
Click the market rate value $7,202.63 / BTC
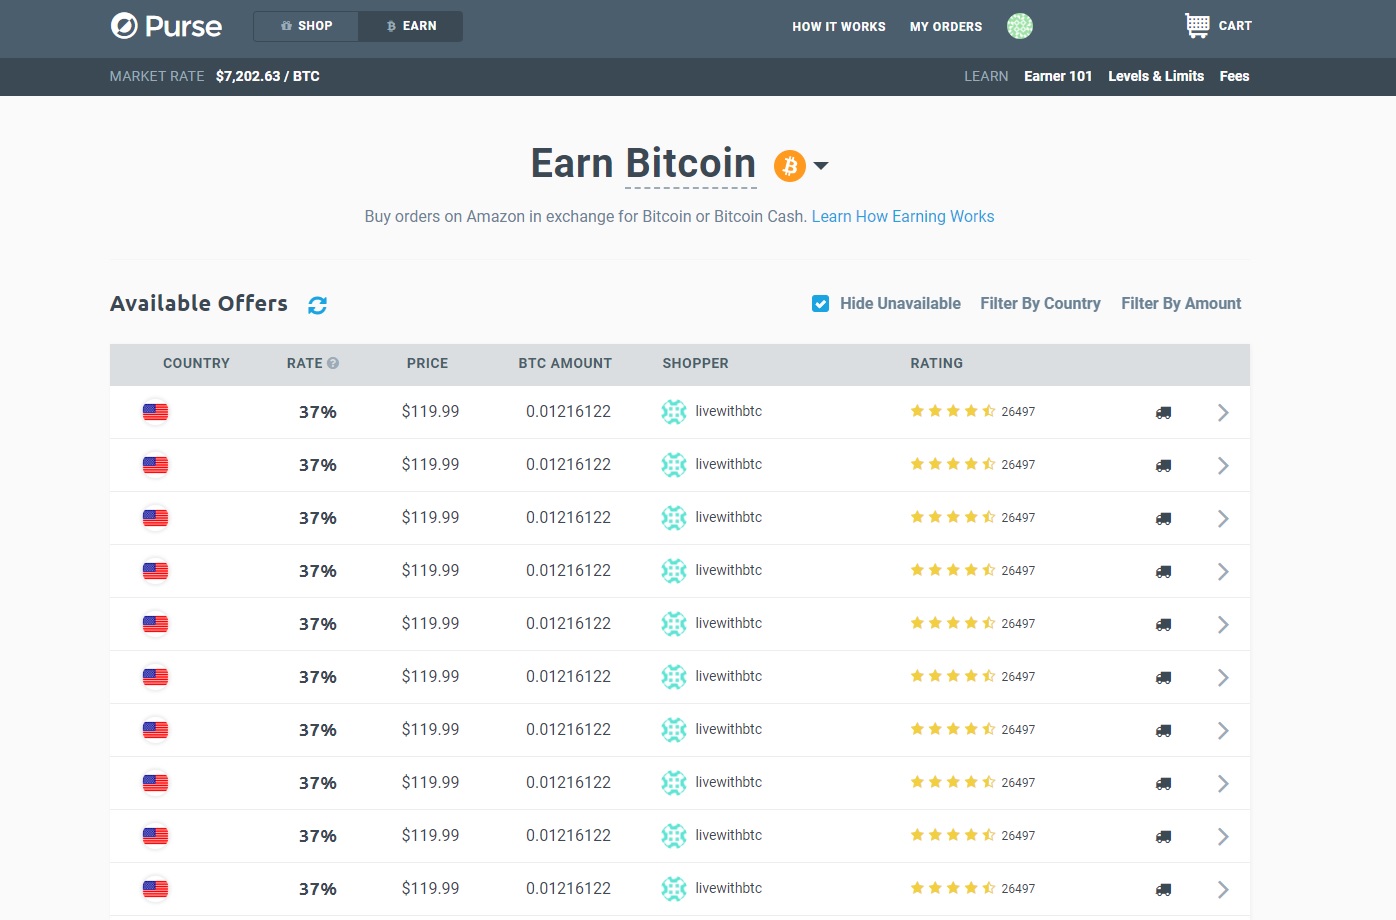[268, 76]
